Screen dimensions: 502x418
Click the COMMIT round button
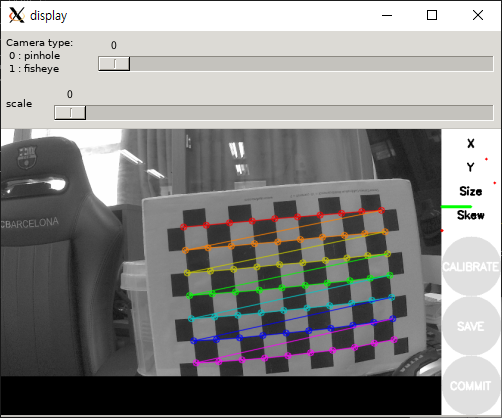click(471, 386)
